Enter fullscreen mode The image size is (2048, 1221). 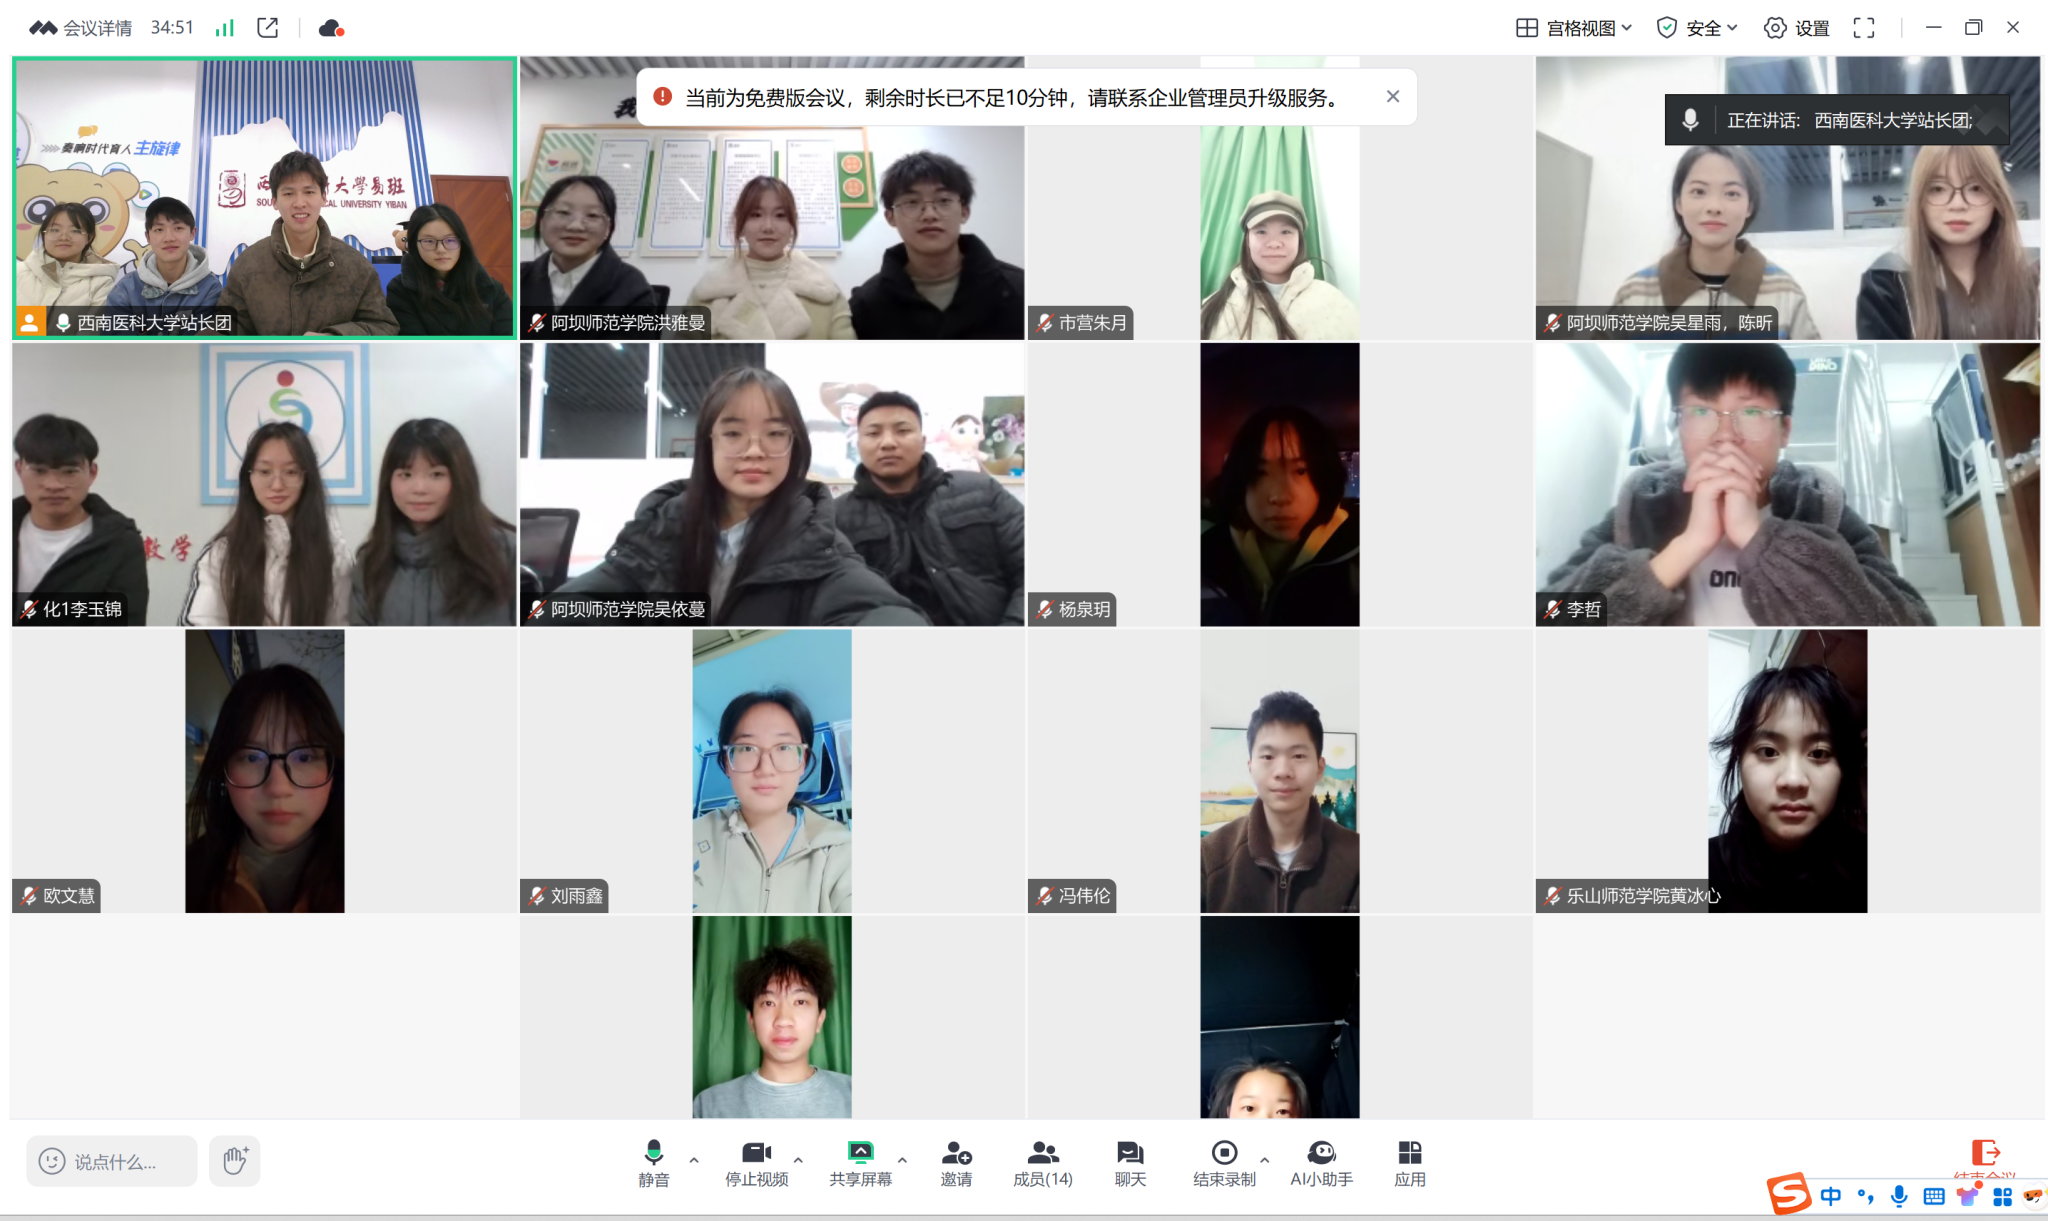1864,28
